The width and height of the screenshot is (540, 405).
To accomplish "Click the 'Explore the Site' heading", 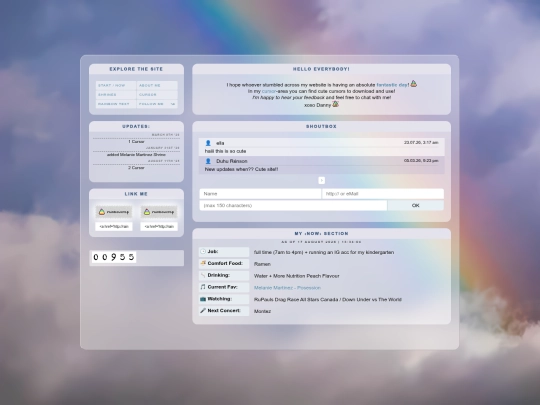I will click(136, 69).
